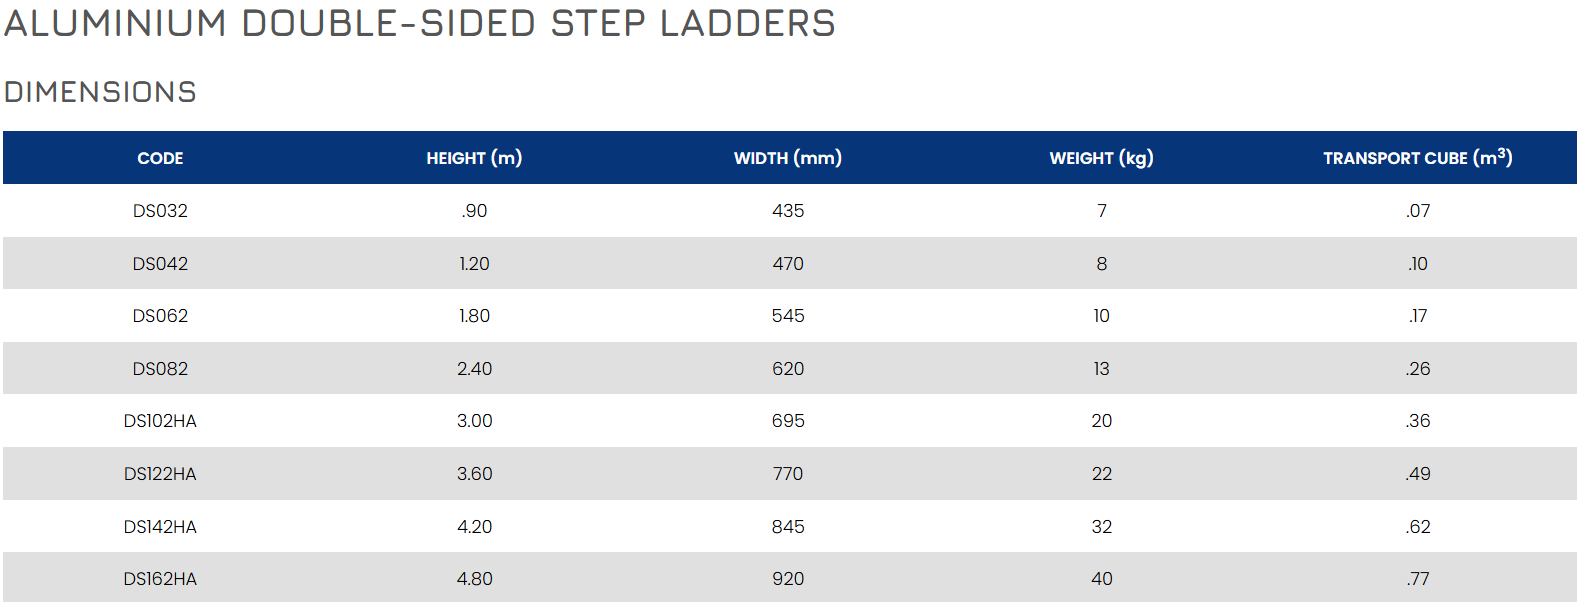The height and width of the screenshot is (602, 1577).
Task: Select the DS102HA code cell
Action: [x=160, y=421]
